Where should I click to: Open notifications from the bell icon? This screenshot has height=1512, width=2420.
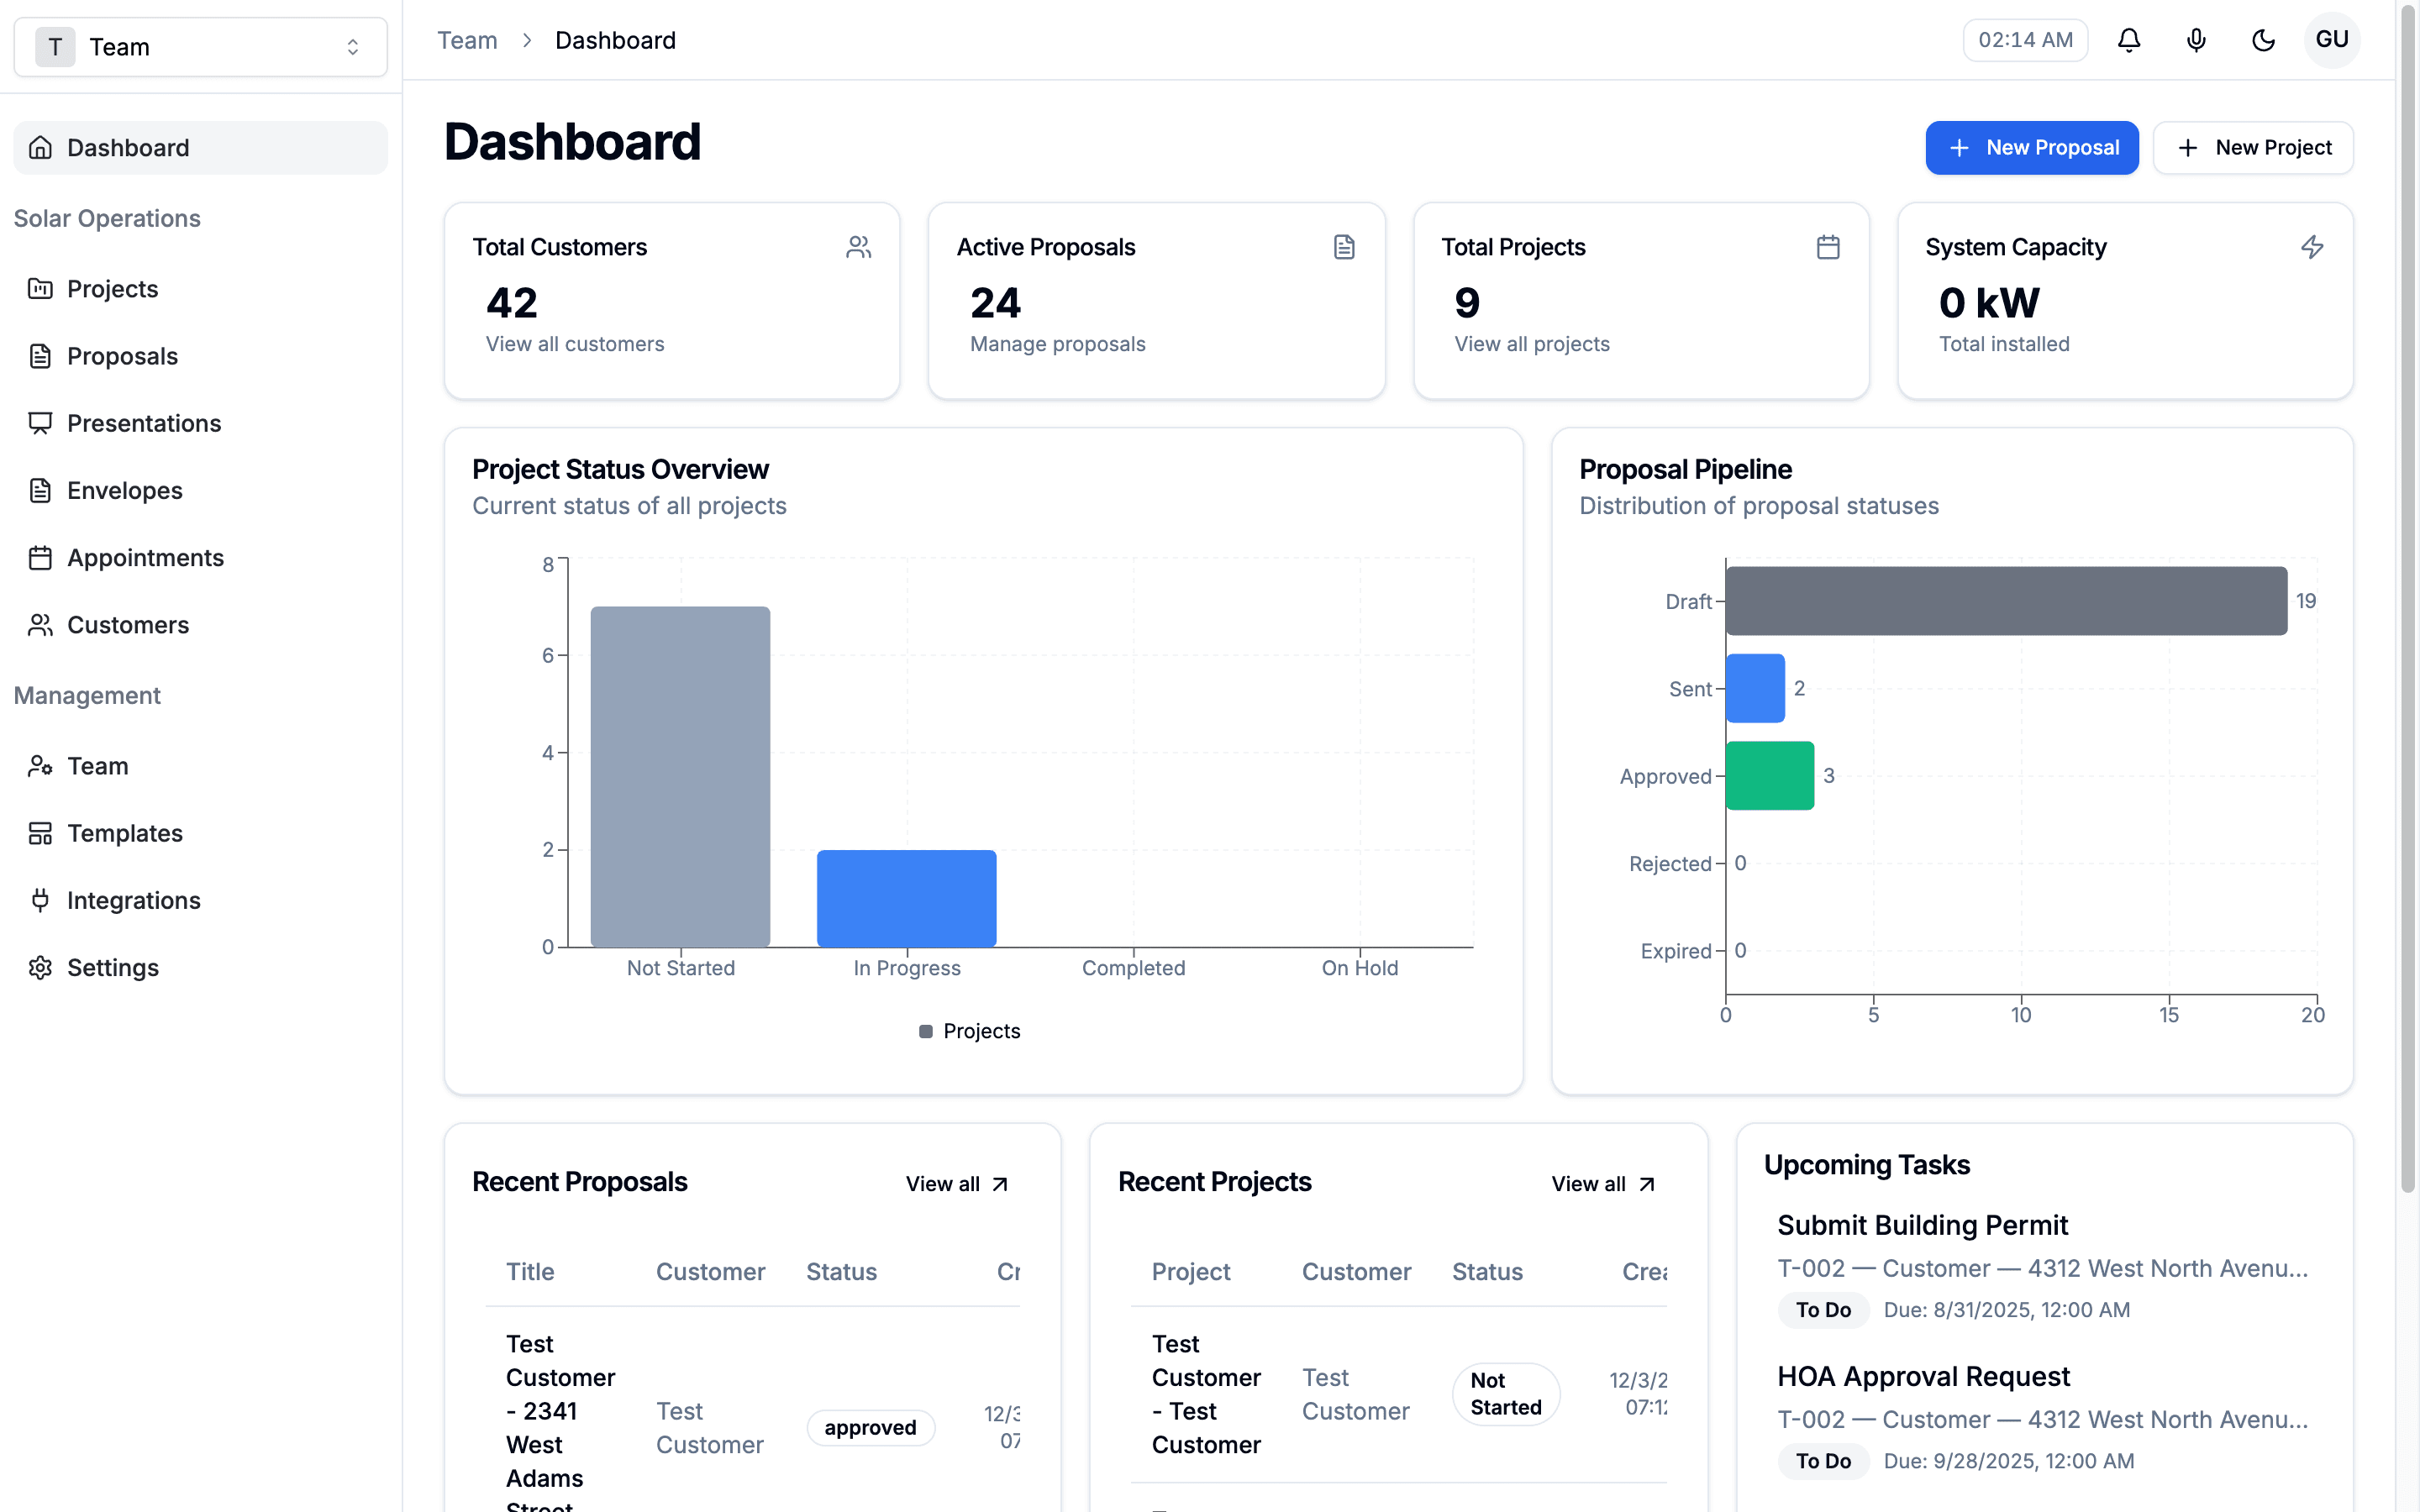click(2129, 40)
